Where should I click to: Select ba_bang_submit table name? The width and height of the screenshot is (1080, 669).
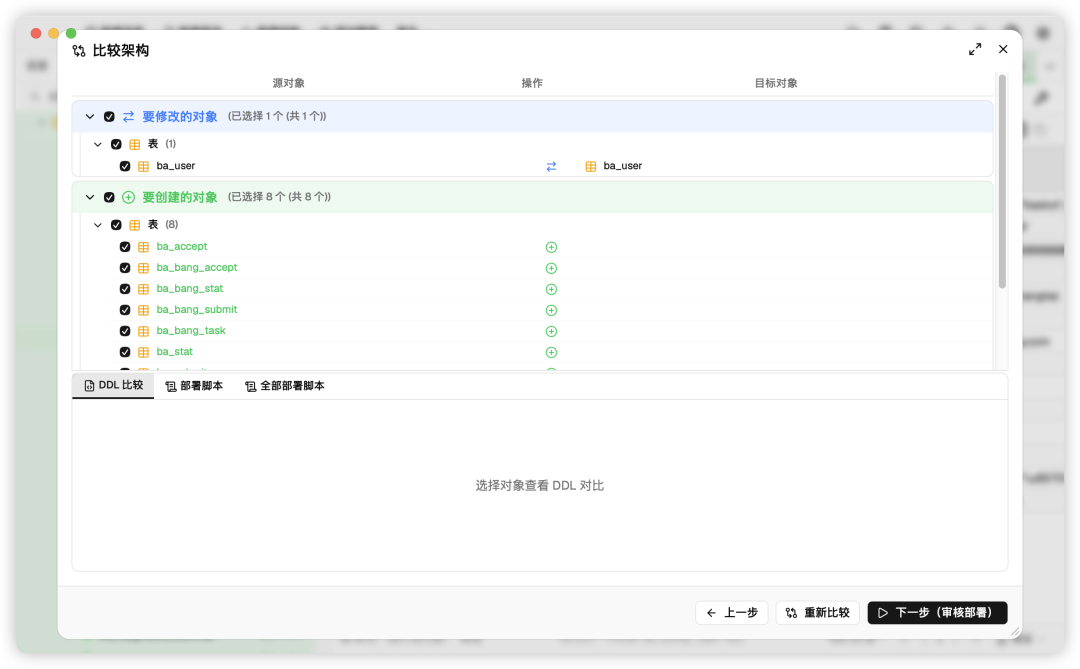(x=197, y=309)
